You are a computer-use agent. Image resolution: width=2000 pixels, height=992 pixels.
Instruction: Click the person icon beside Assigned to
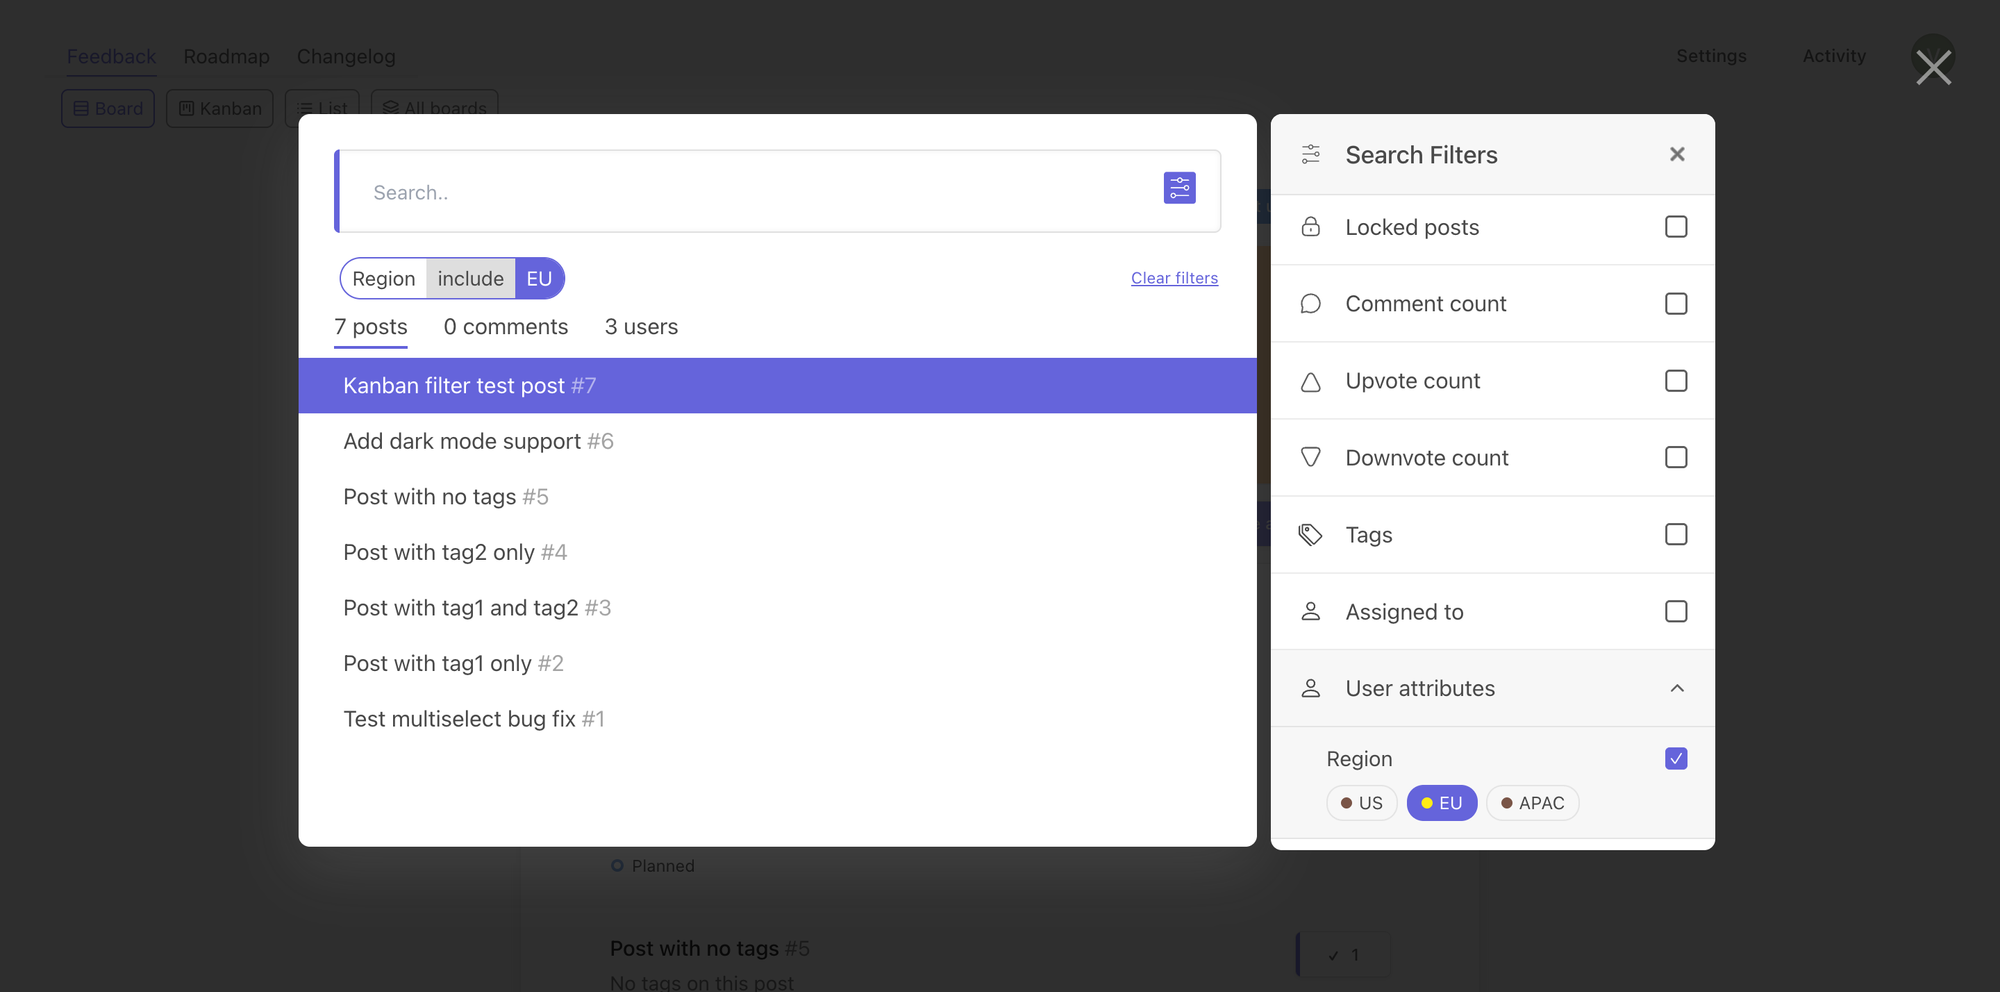point(1310,611)
